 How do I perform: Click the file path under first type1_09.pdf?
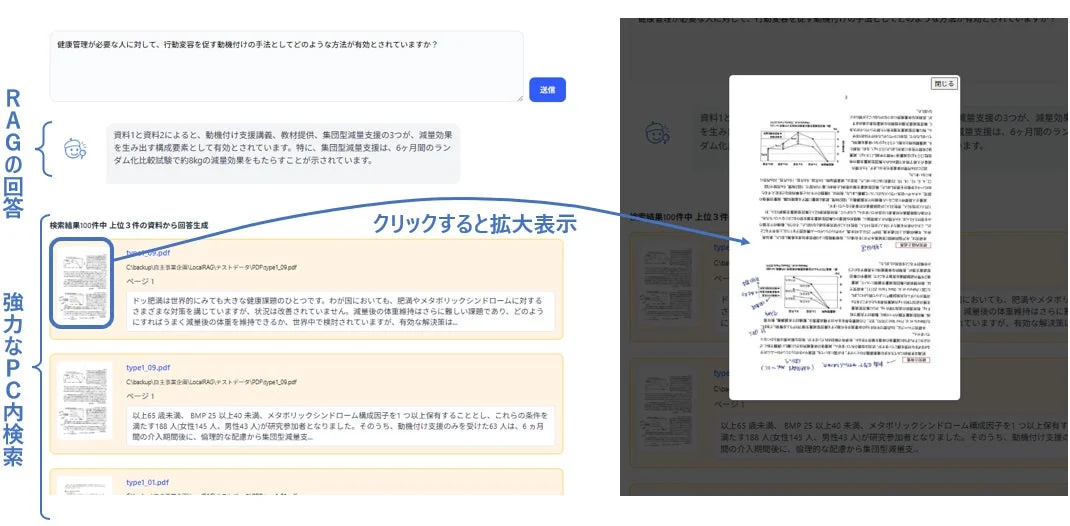pyautogui.click(x=212, y=267)
